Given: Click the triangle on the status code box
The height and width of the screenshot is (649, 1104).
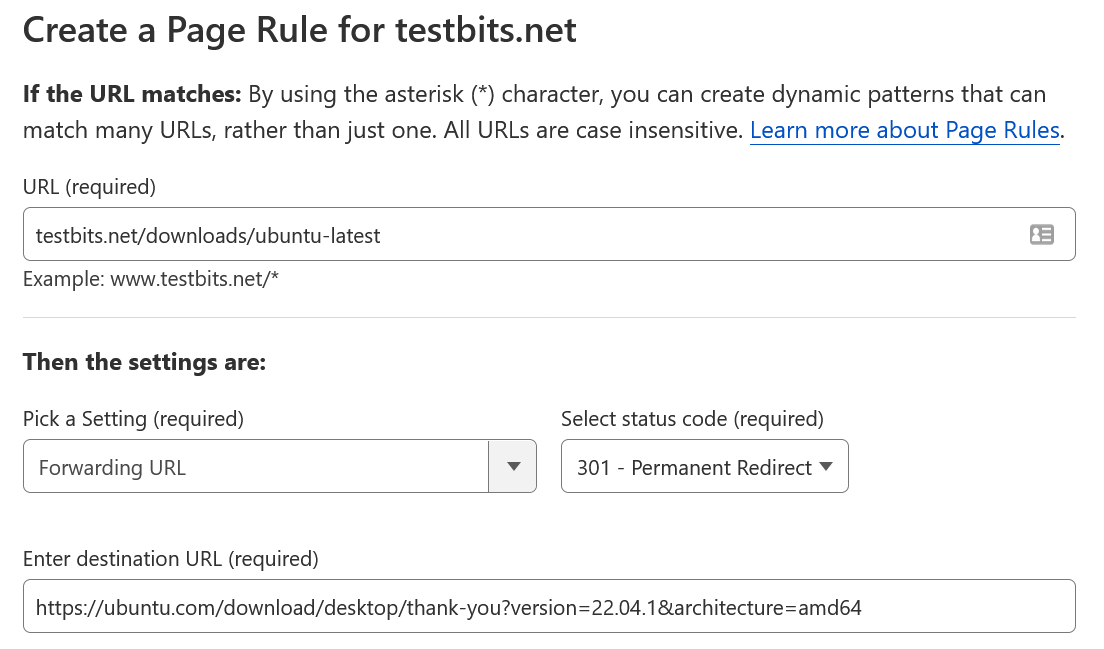Looking at the screenshot, I should (x=828, y=466).
